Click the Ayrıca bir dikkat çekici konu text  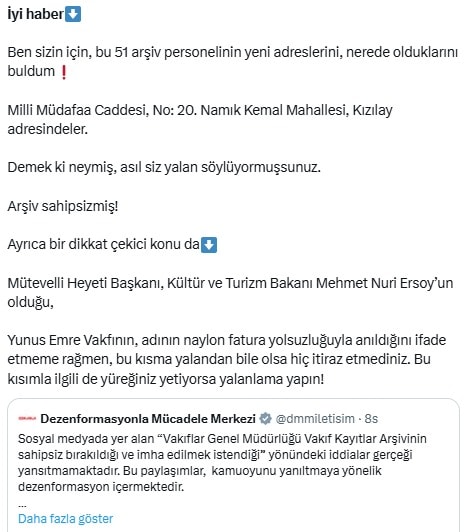[x=104, y=244]
